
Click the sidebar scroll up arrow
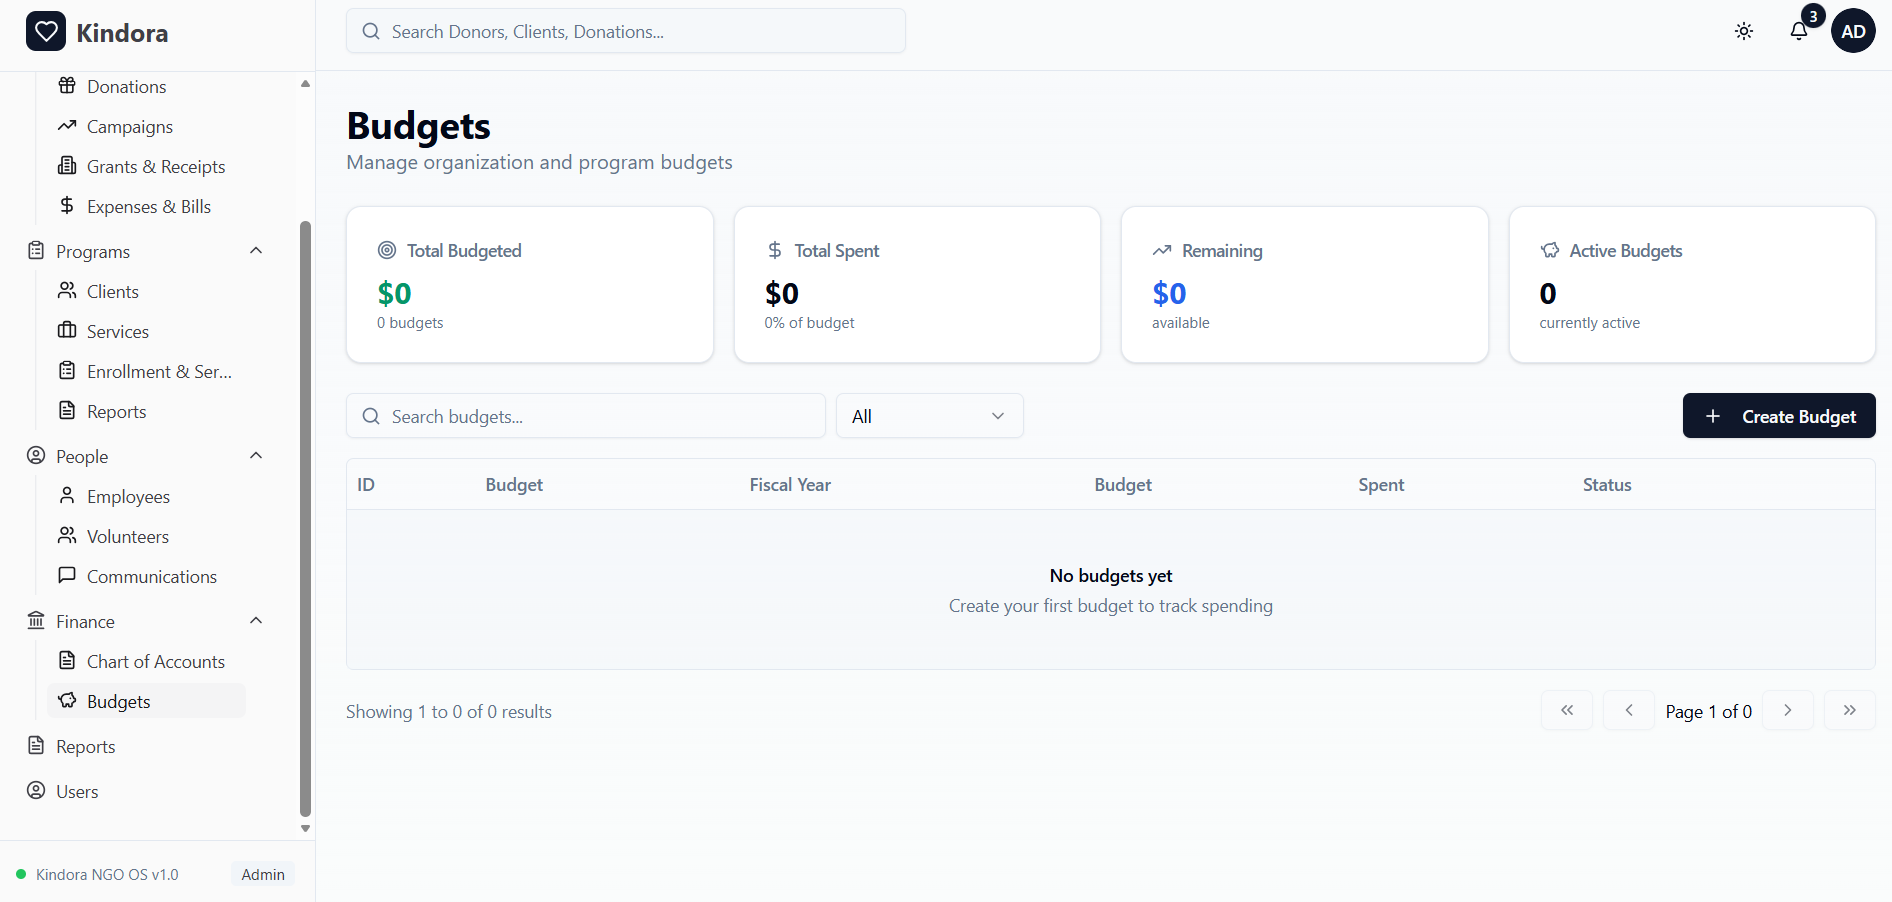pyautogui.click(x=305, y=84)
